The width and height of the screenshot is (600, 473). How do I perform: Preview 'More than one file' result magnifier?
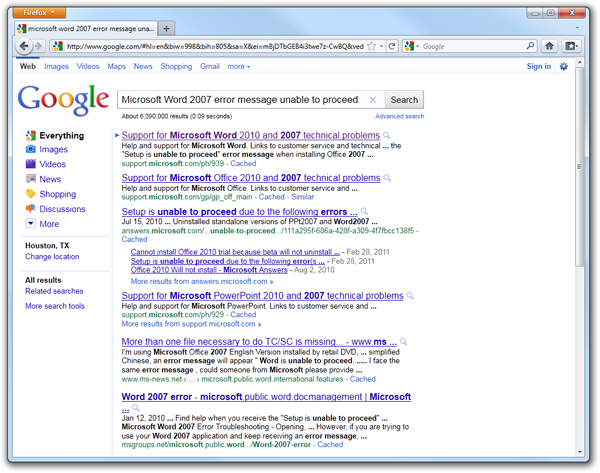click(x=403, y=342)
